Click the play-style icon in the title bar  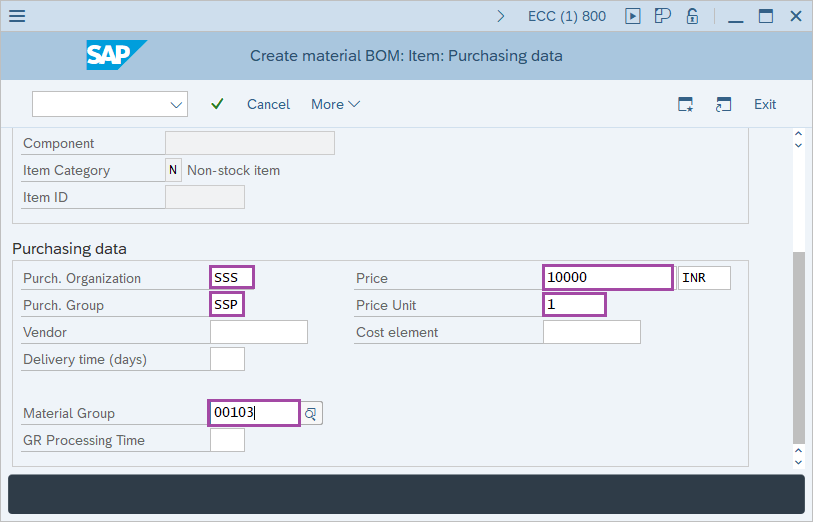pos(632,16)
